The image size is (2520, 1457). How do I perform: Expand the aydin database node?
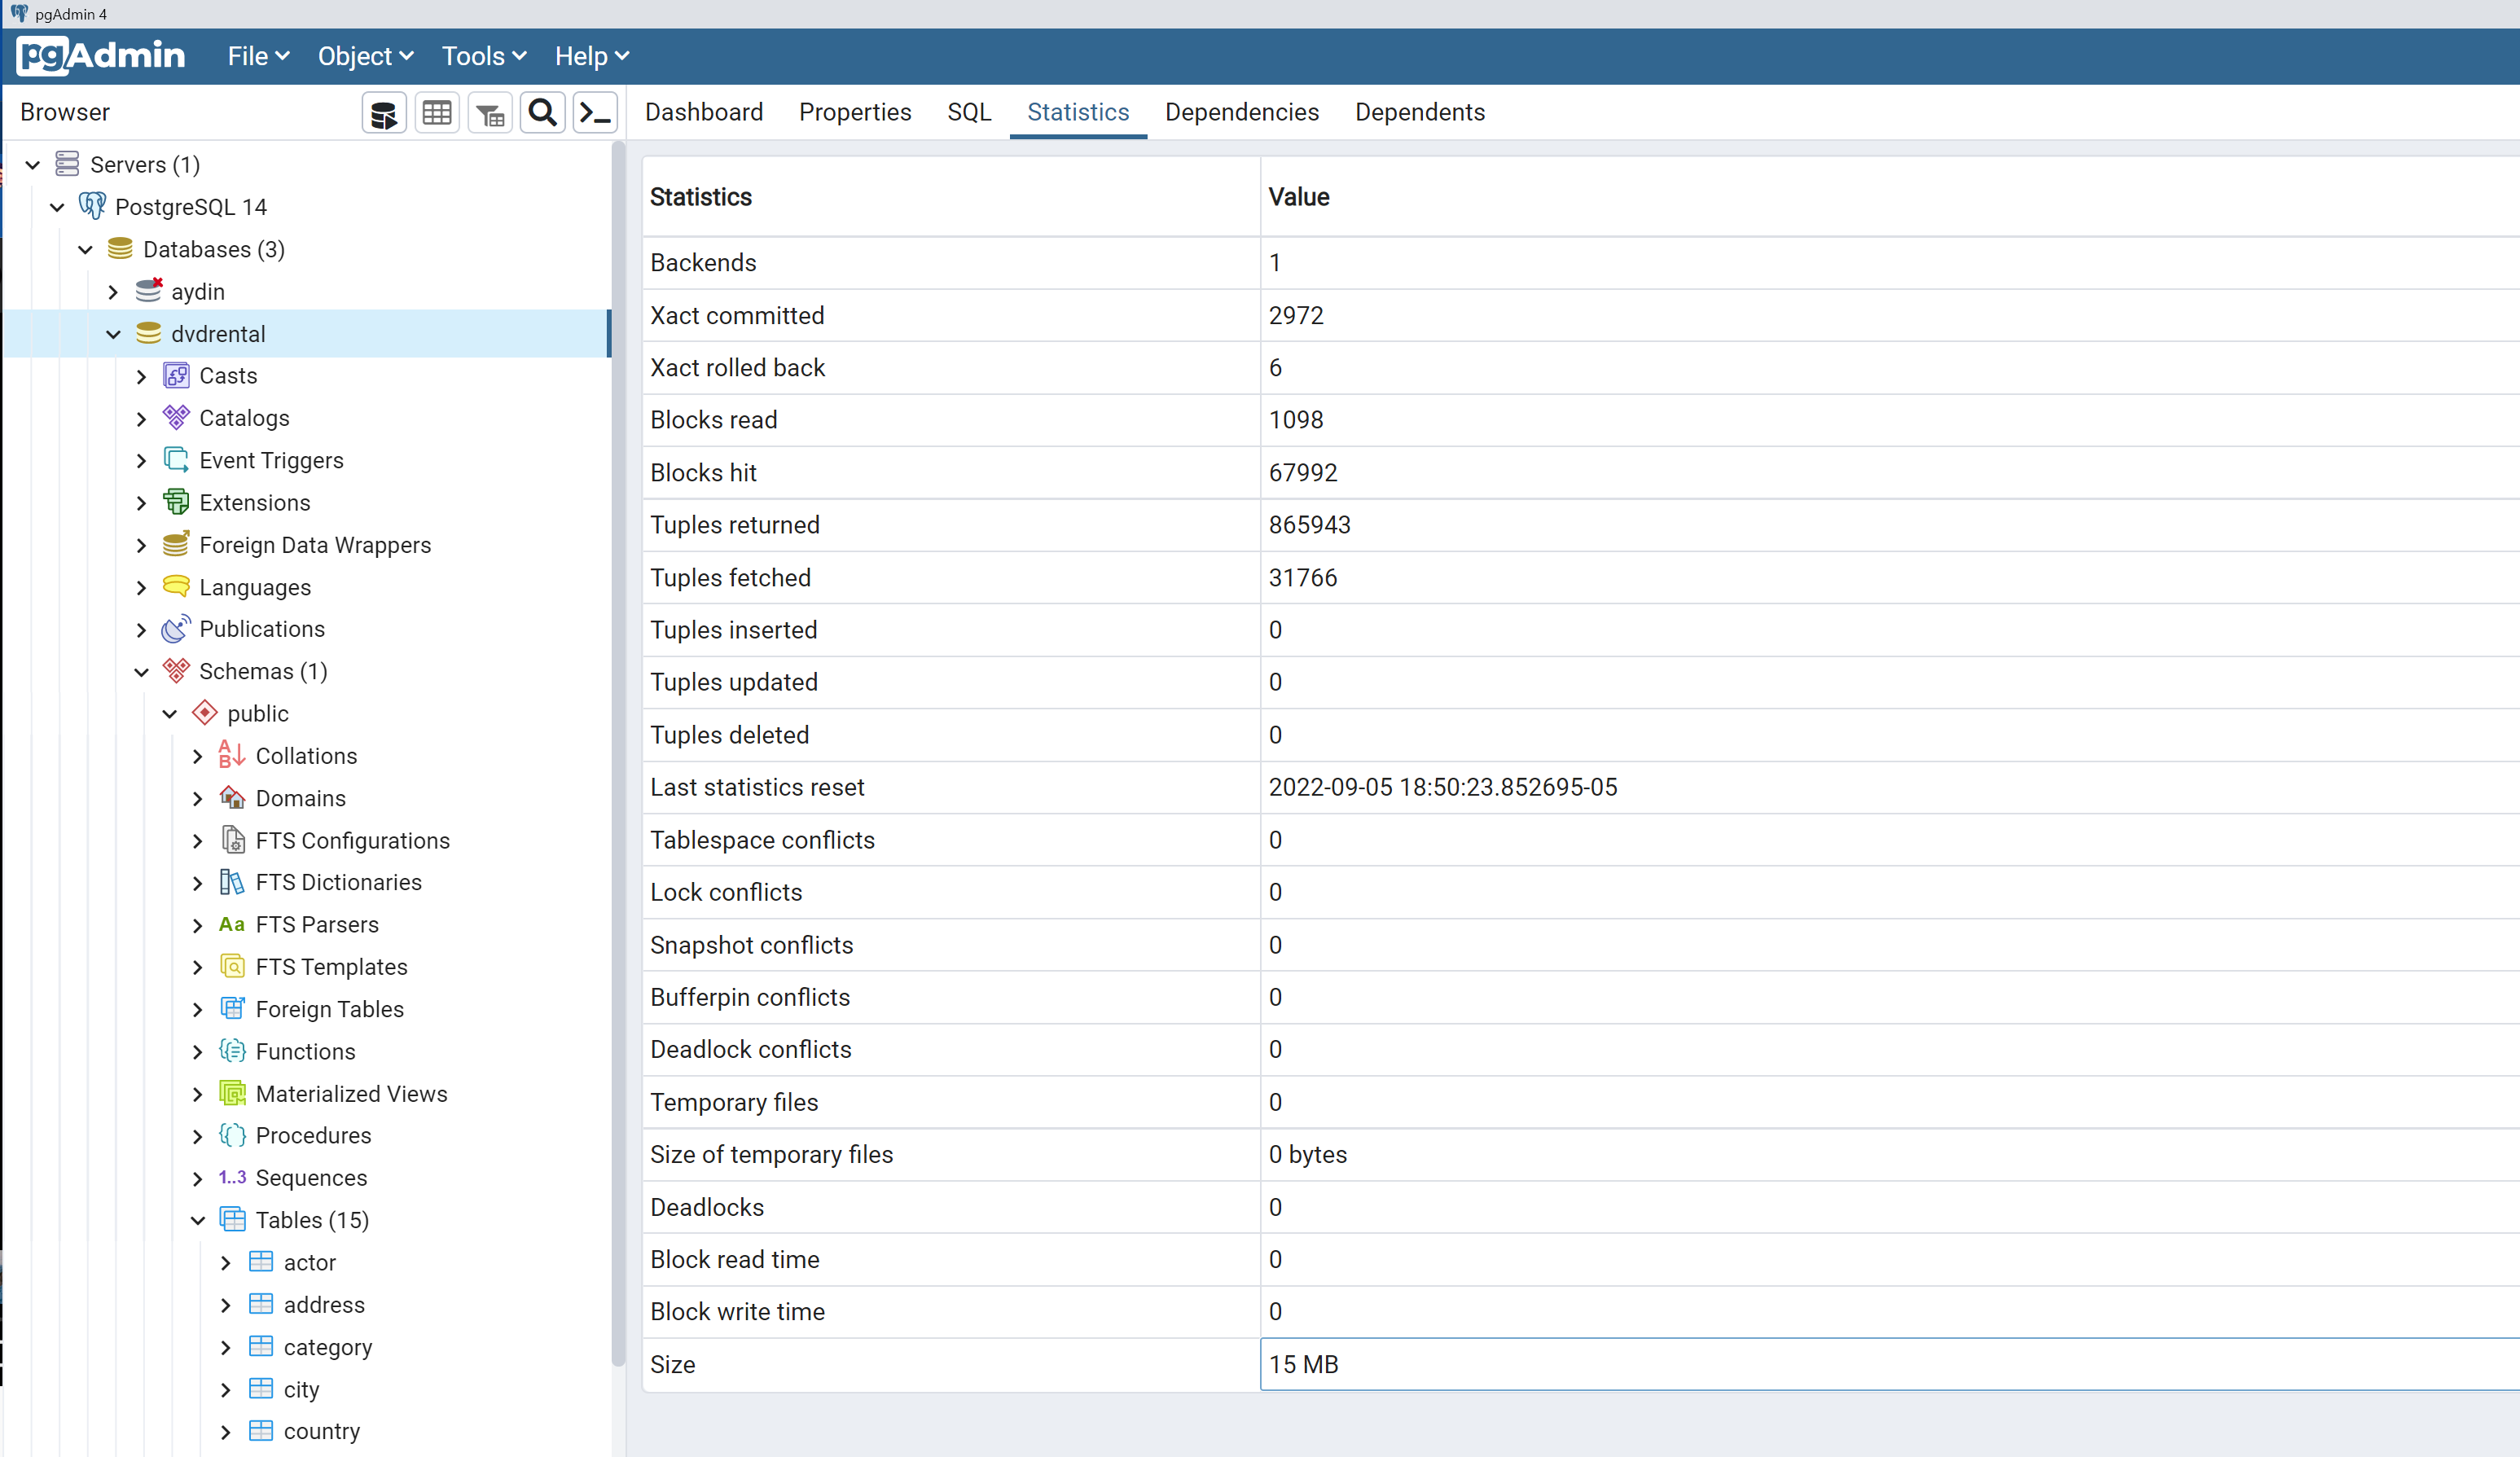(x=113, y=292)
